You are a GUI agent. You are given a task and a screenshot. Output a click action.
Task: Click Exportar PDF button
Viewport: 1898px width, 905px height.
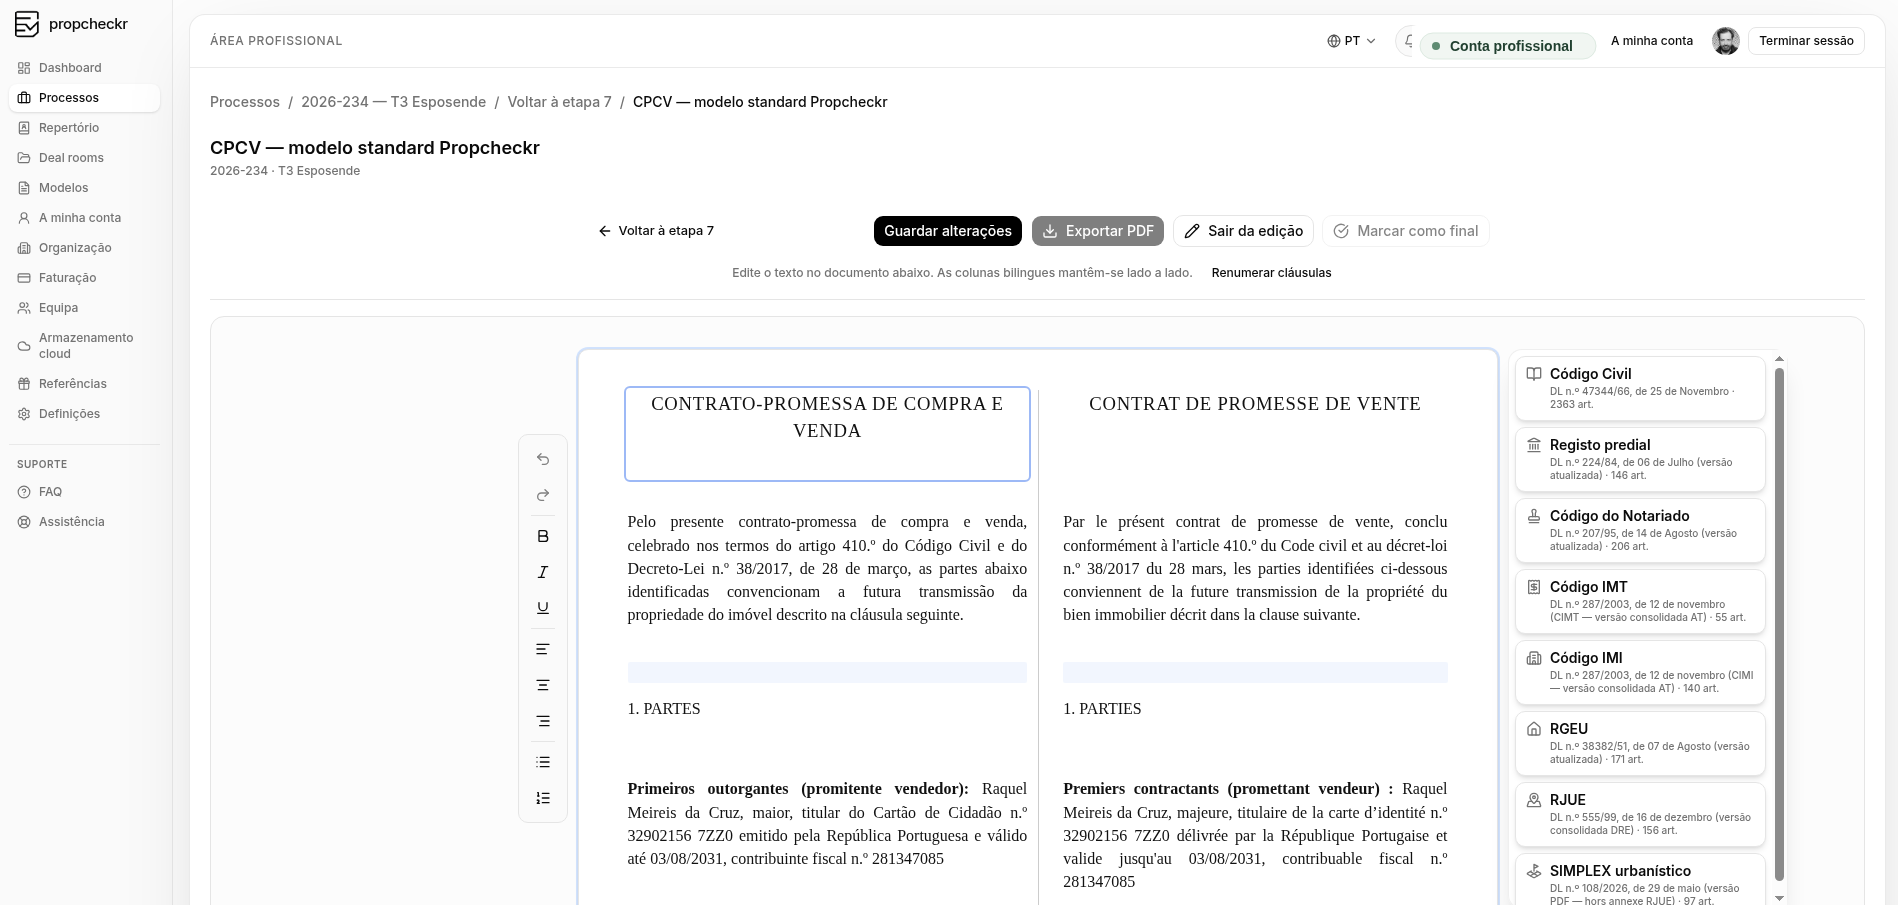tap(1098, 231)
